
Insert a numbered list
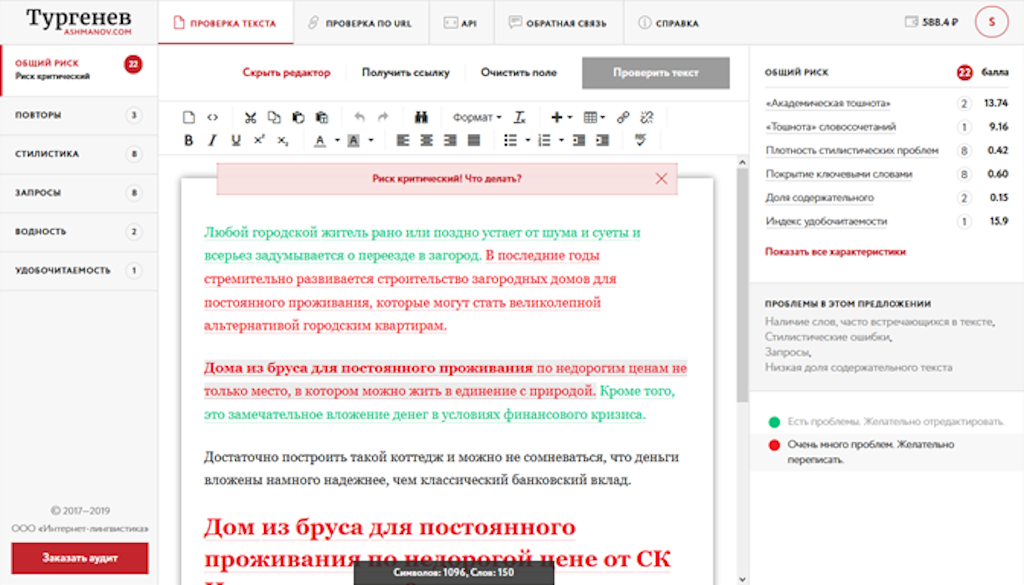[544, 140]
